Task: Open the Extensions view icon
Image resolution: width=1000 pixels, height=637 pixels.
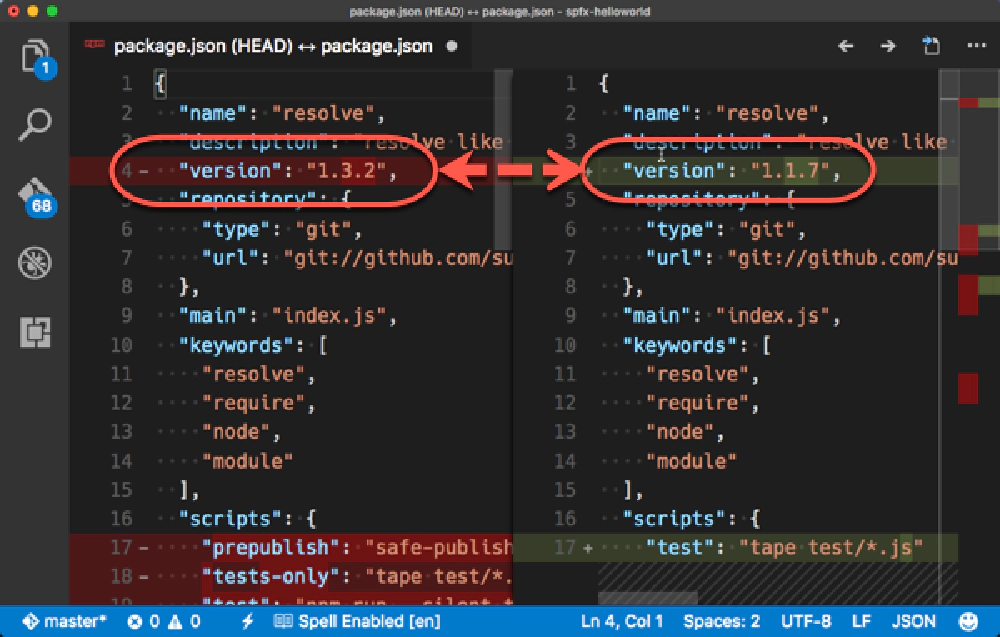Action: (35, 332)
